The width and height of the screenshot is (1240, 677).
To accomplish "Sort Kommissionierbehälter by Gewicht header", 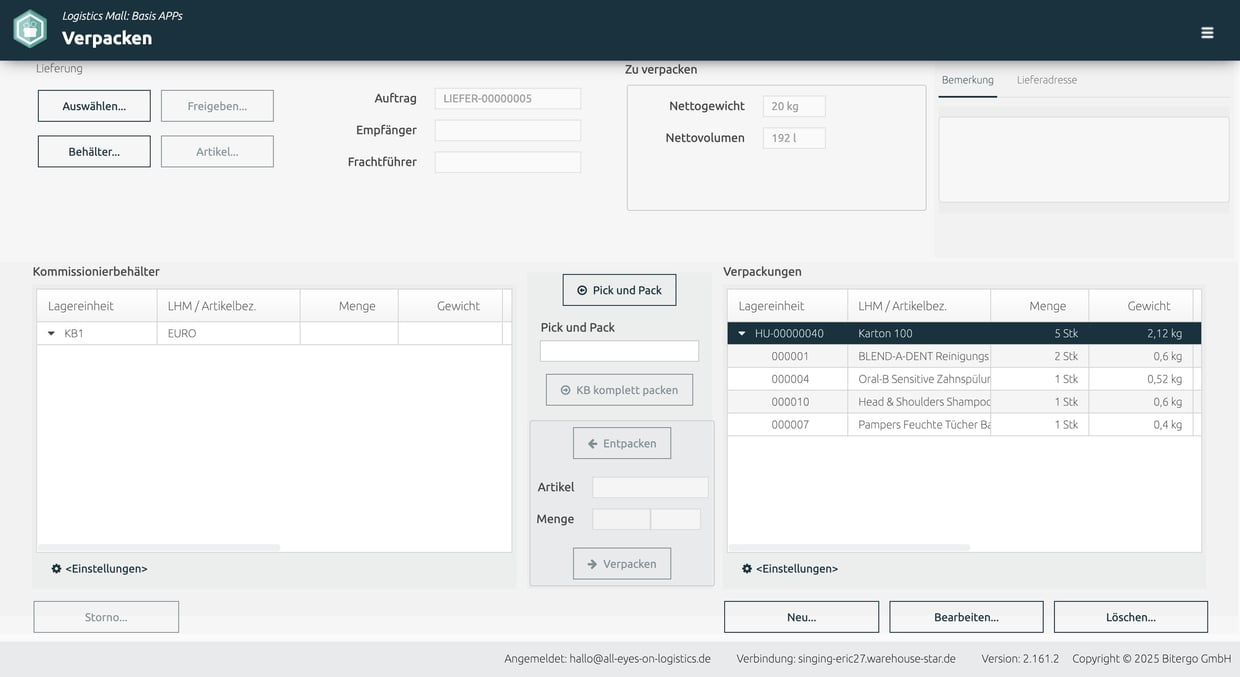I will 450,306.
